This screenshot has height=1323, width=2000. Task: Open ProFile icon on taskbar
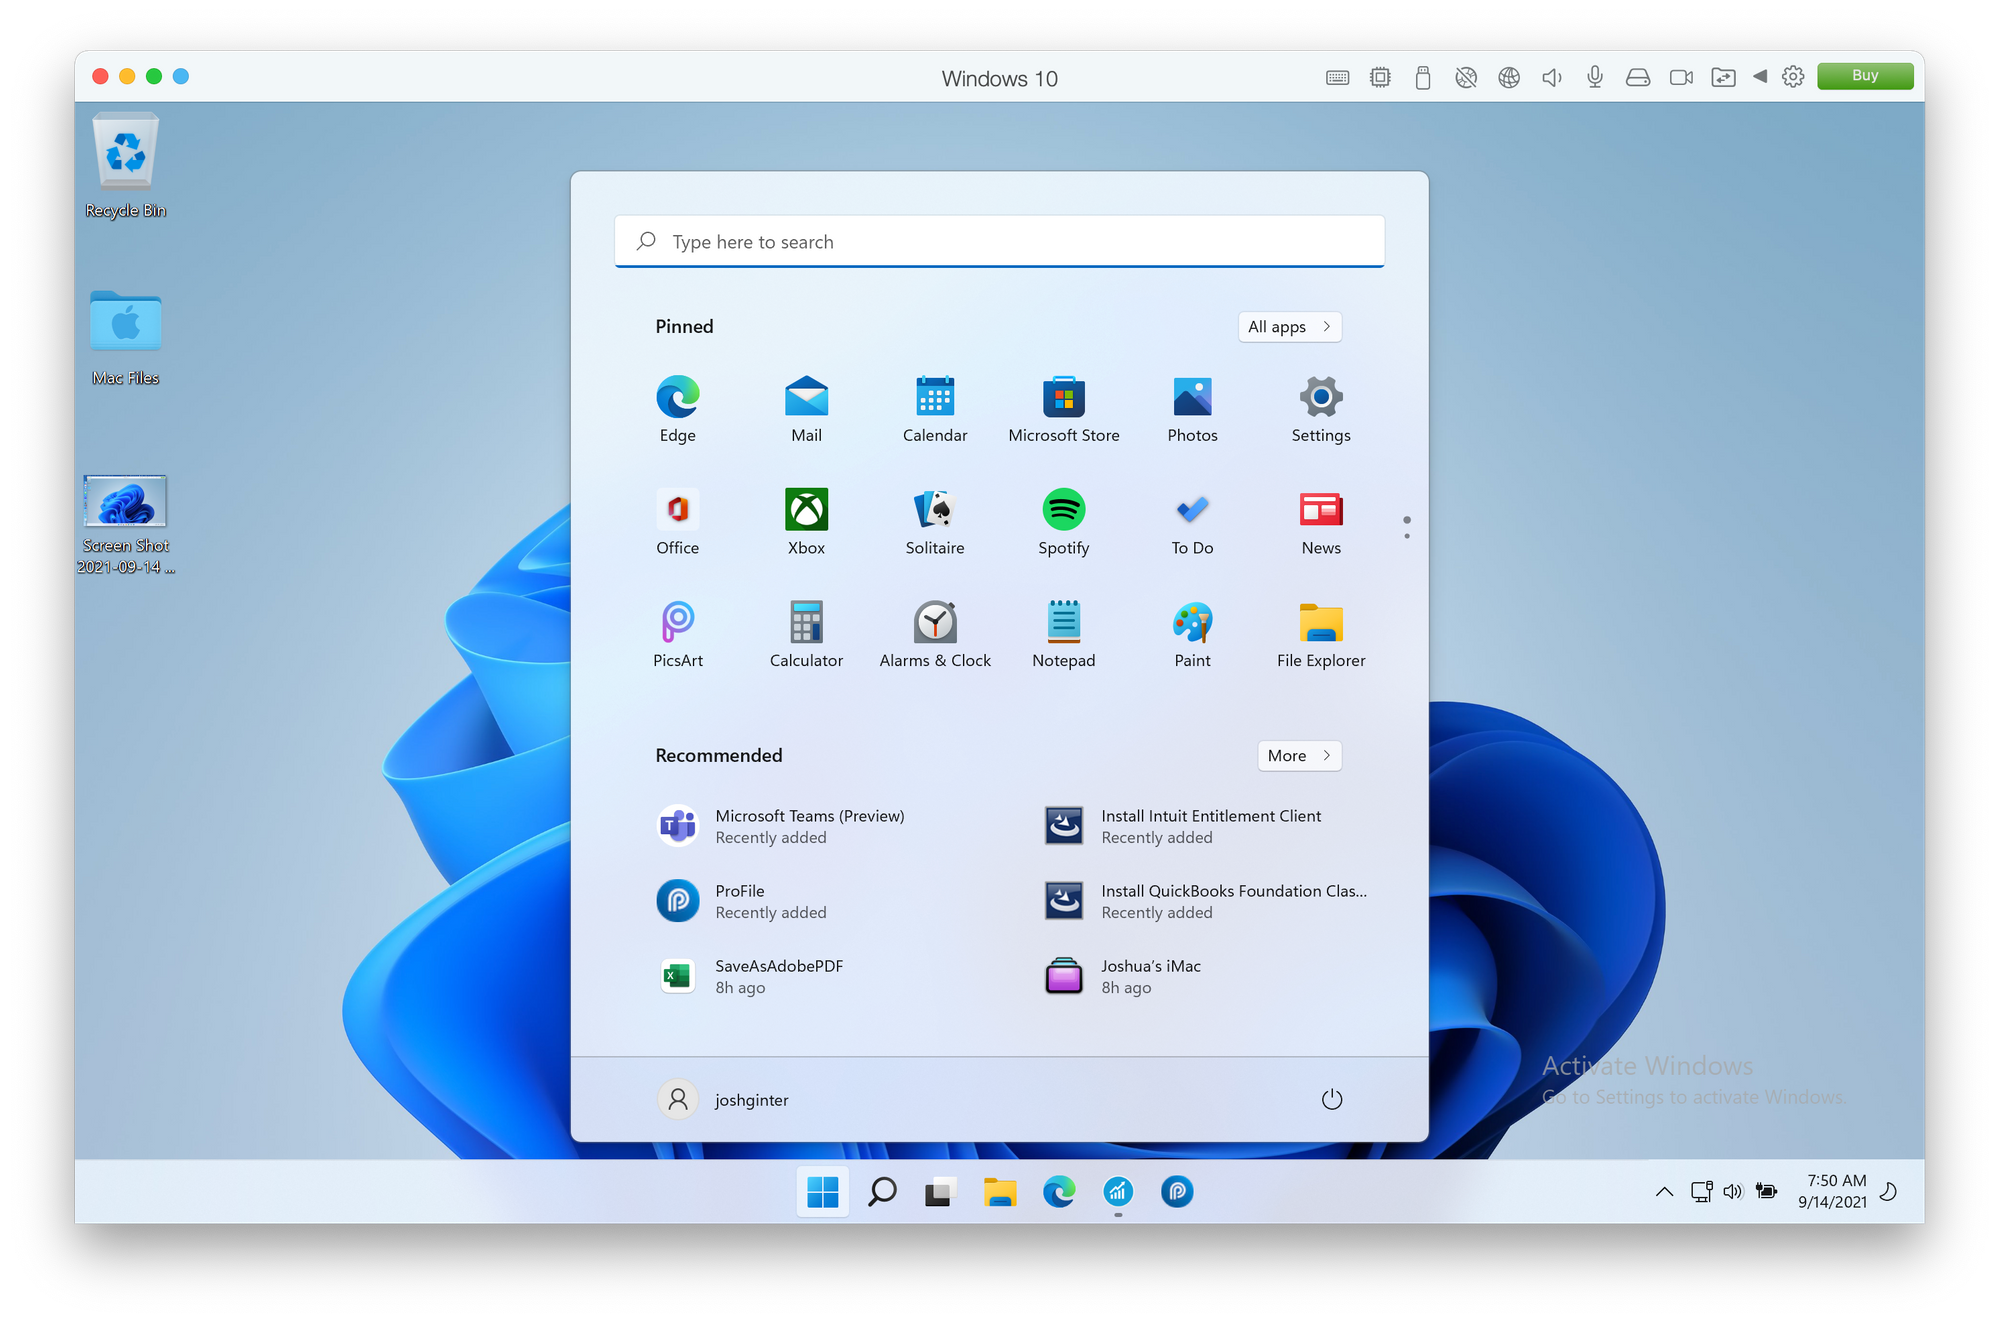1176,1191
